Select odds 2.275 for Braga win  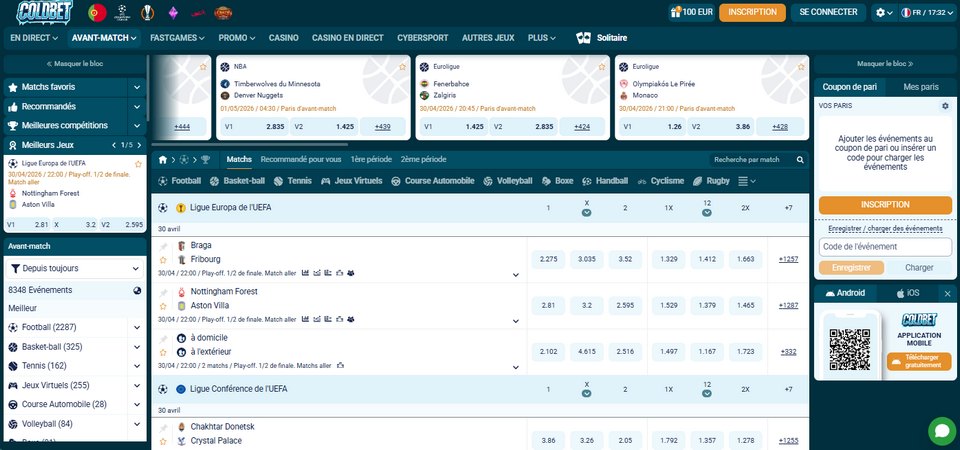click(x=549, y=260)
